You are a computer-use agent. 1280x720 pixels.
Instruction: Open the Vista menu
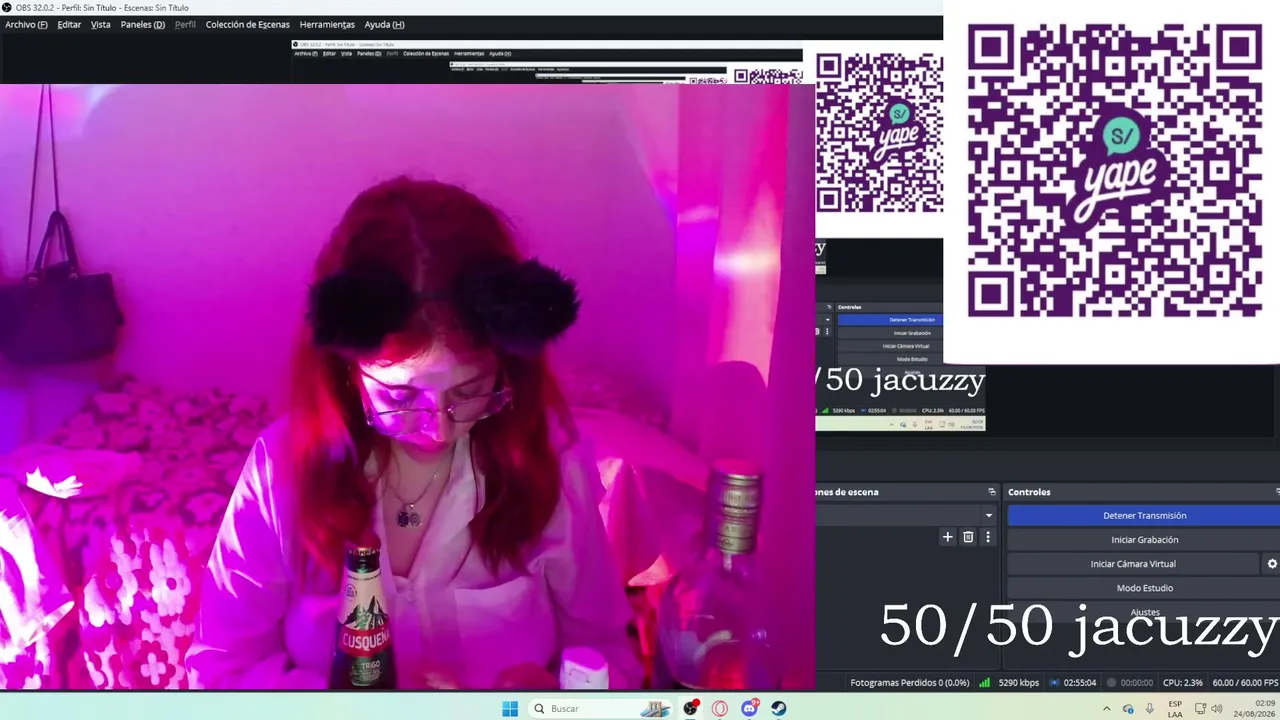coord(101,24)
